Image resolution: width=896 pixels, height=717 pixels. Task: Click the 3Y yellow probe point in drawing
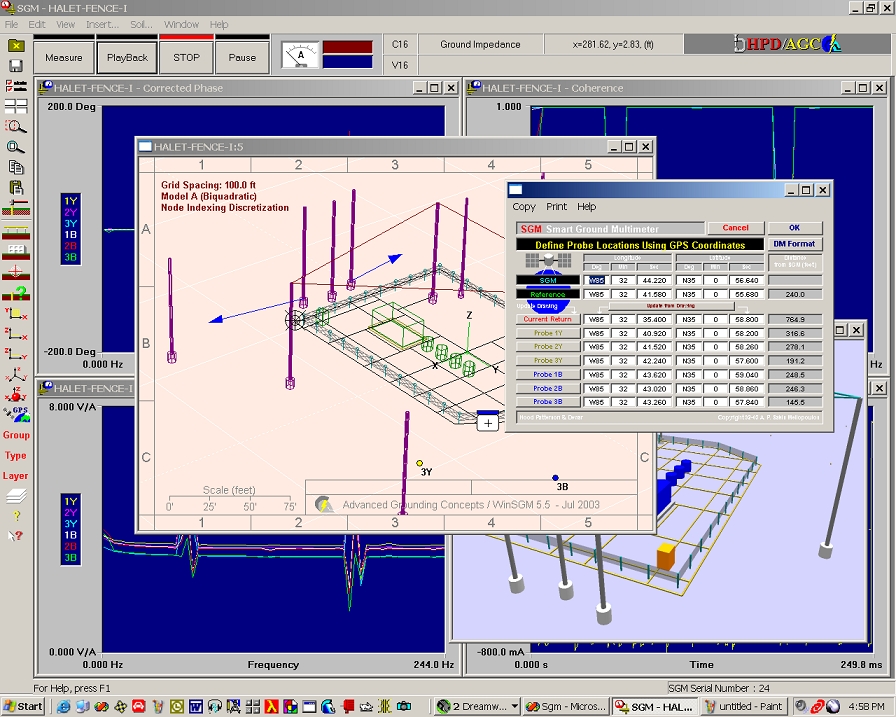pyautogui.click(x=419, y=463)
